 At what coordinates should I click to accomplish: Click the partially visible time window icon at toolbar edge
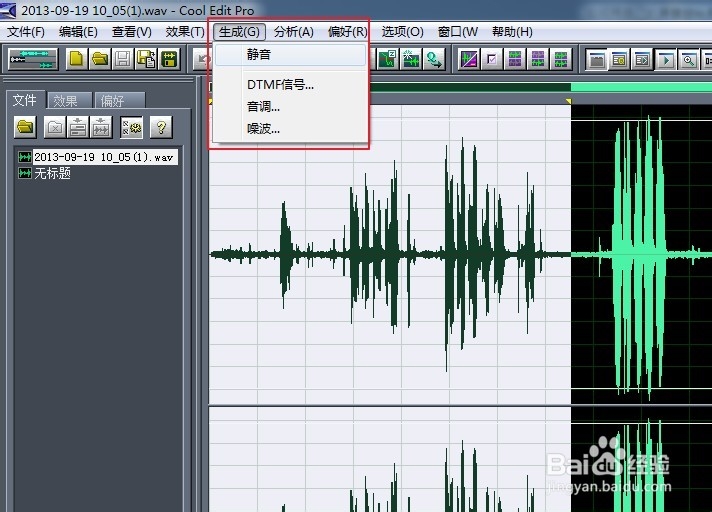(x=707, y=59)
